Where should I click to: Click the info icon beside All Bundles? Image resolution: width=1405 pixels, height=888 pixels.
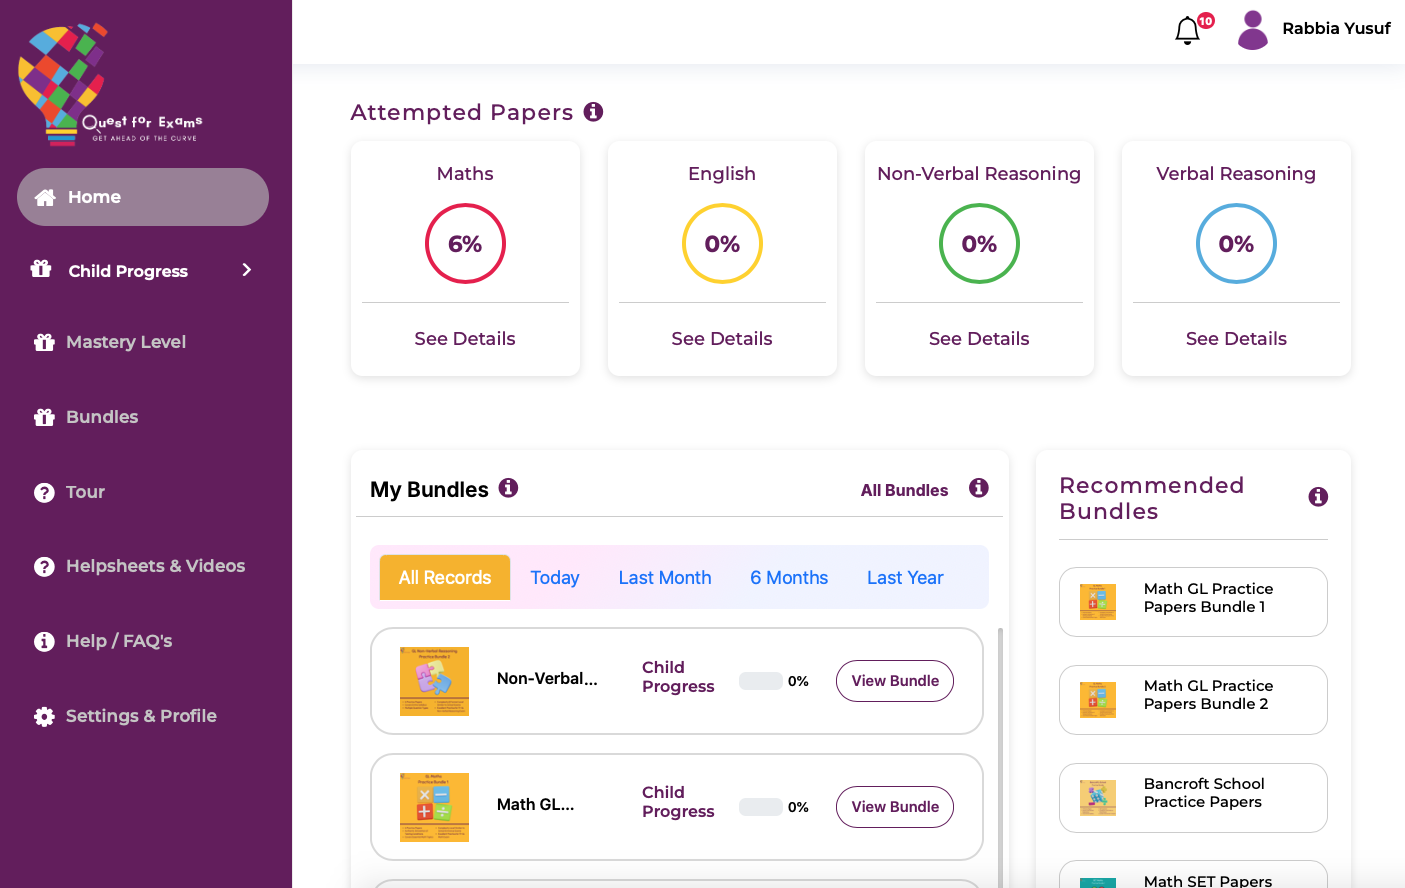(978, 488)
